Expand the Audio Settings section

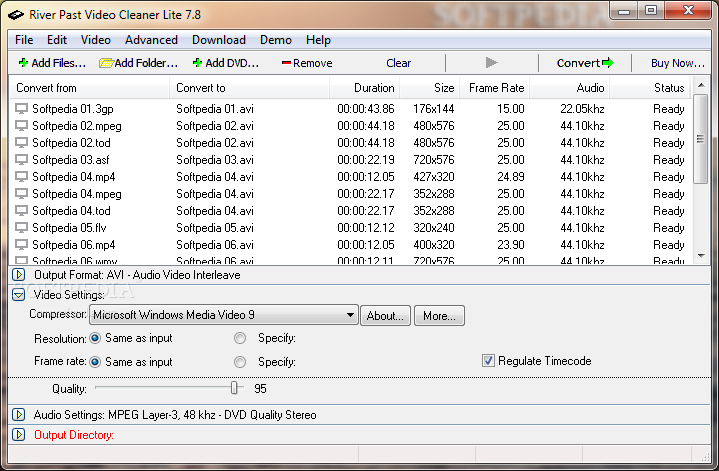[x=18, y=415]
